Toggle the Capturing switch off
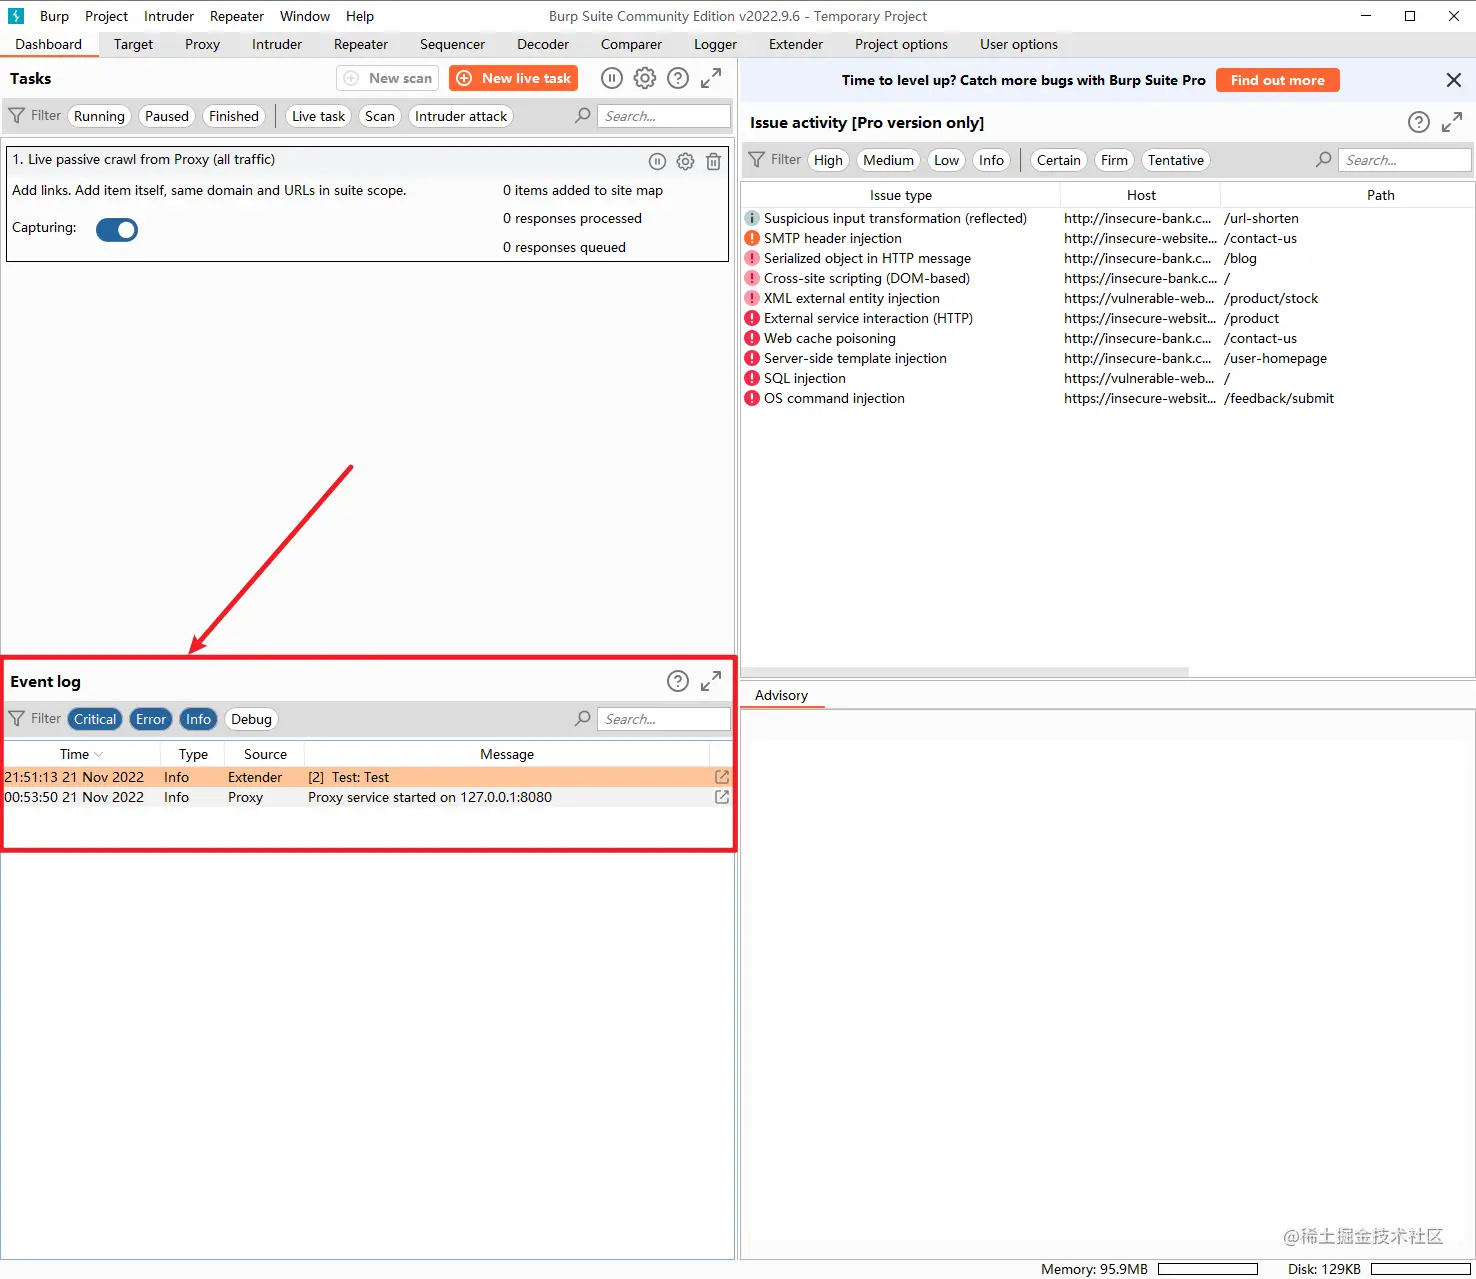Viewport: 1476px width, 1279px height. click(x=117, y=229)
